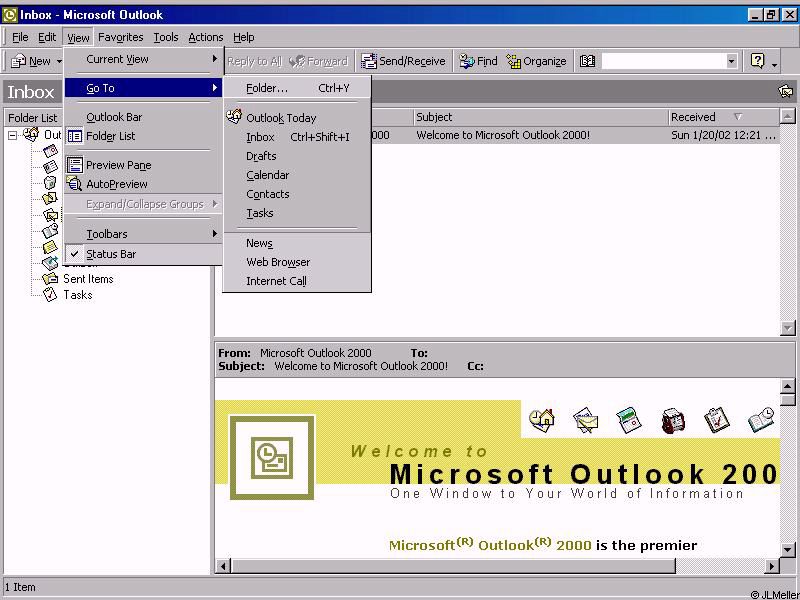This screenshot has width=800, height=600.
Task: Click the View menu
Action: coord(78,37)
